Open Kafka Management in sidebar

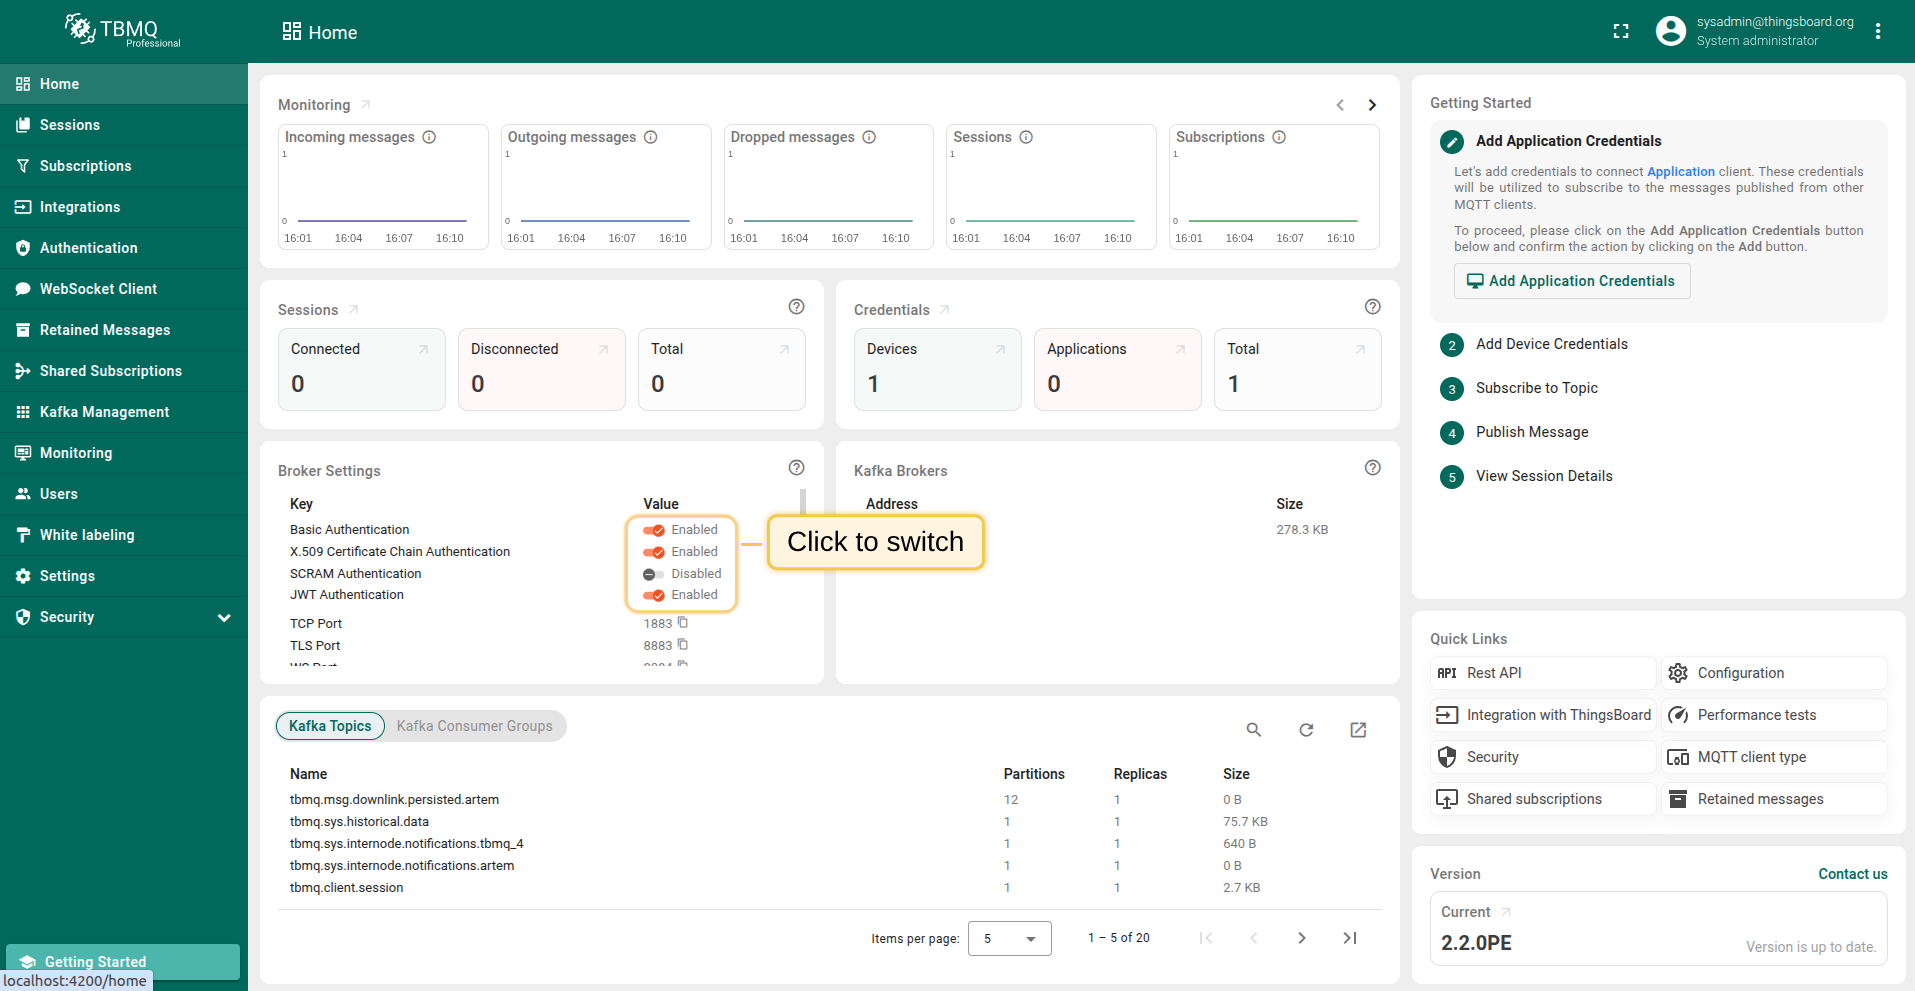[x=104, y=412]
